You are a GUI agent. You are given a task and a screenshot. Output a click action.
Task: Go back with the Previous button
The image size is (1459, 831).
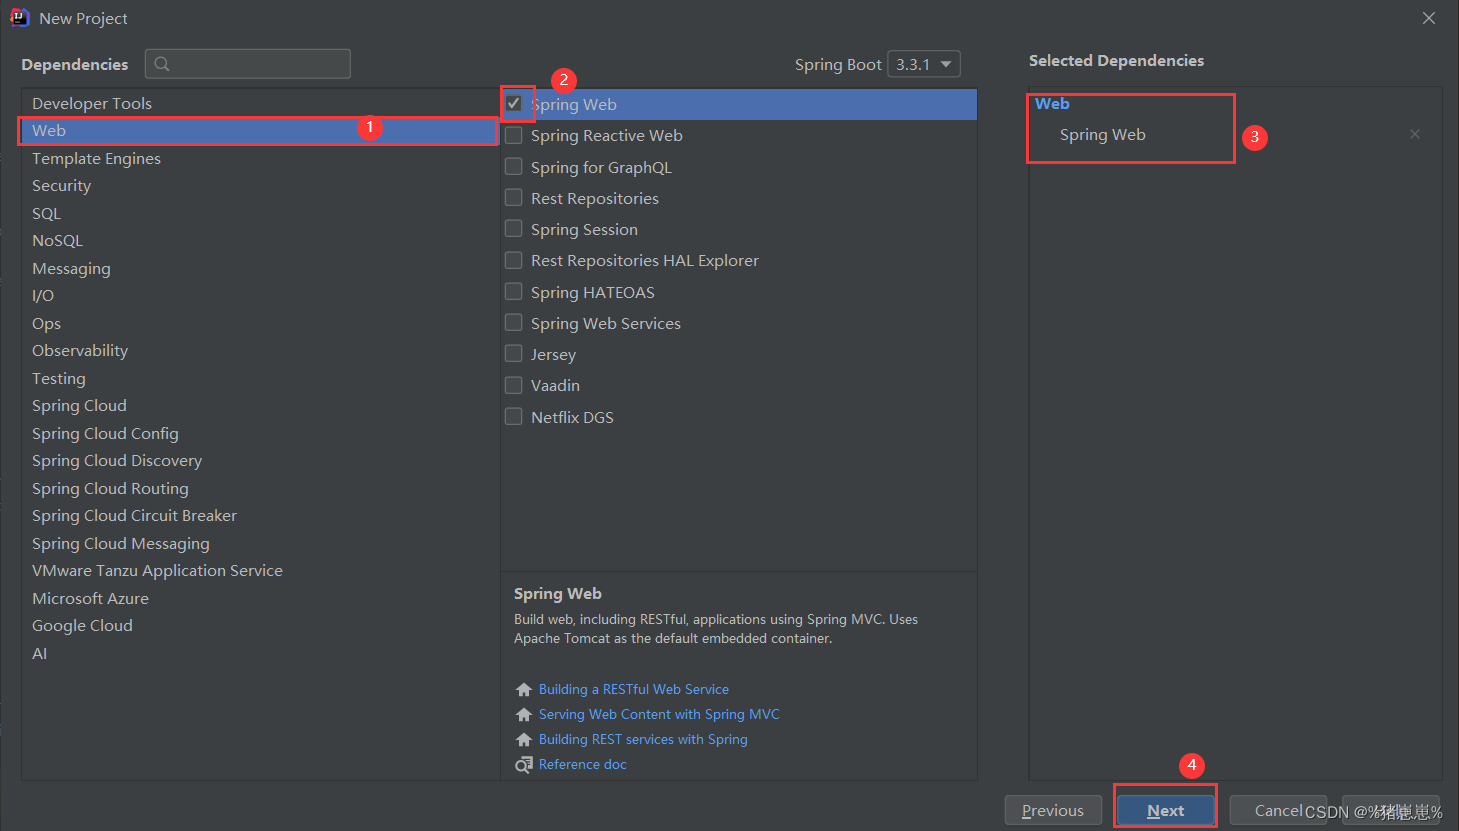1053,810
